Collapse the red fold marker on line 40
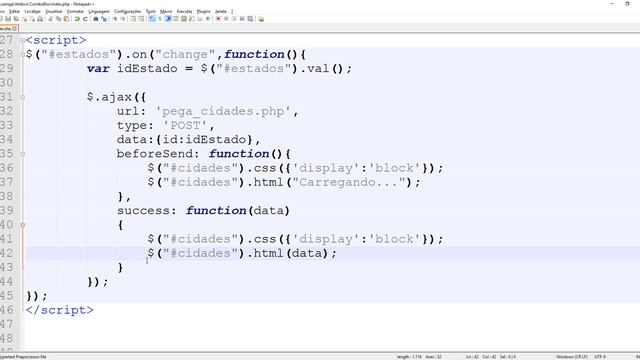Screen dimensions: 640x360 pos(22,225)
